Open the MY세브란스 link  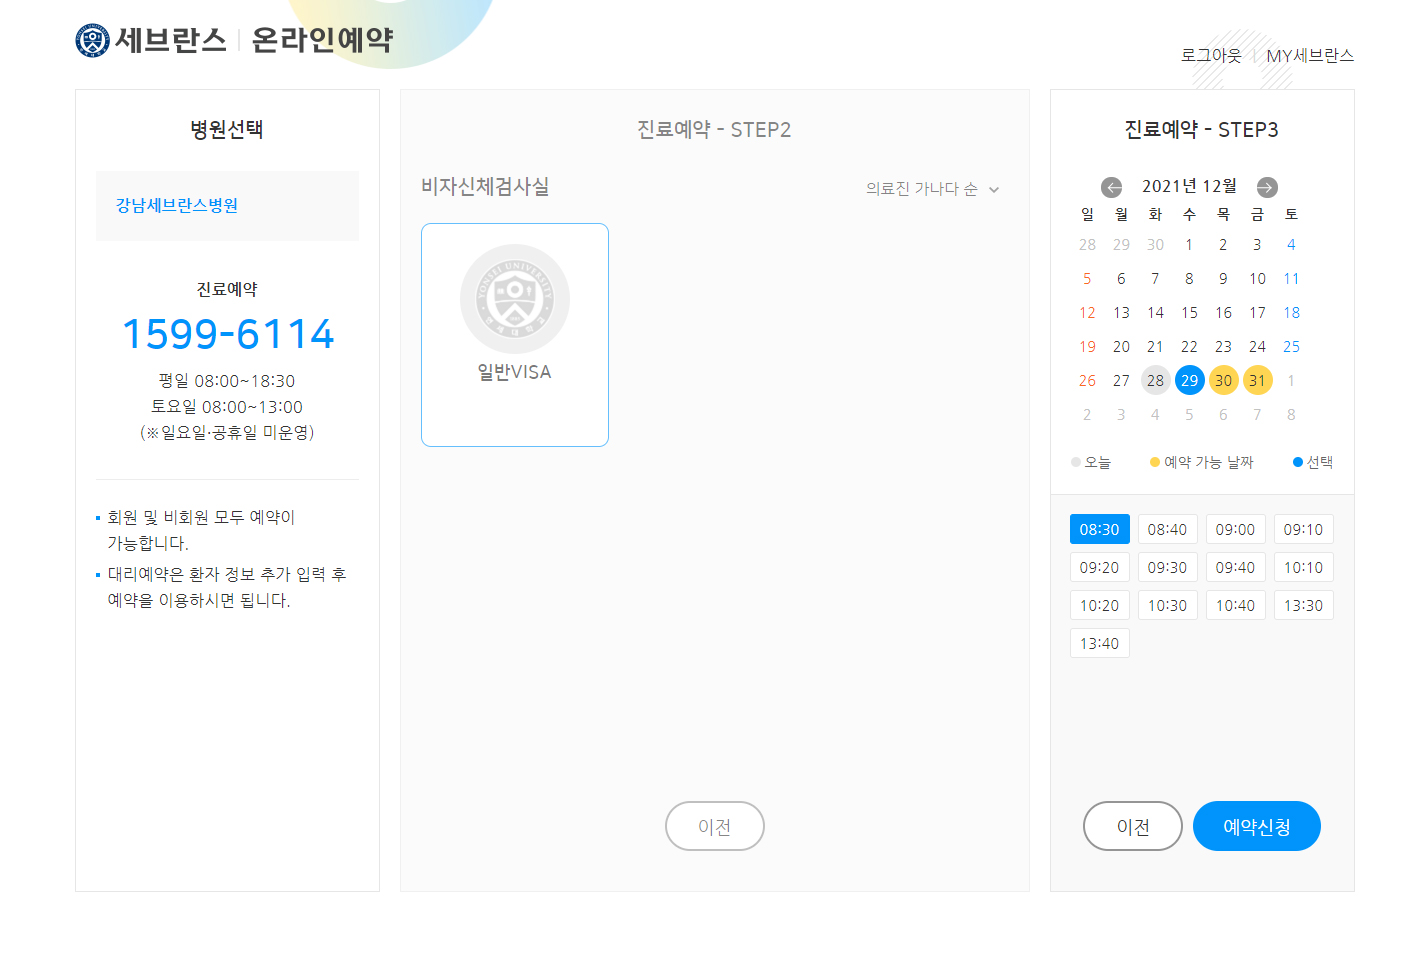1310,55
